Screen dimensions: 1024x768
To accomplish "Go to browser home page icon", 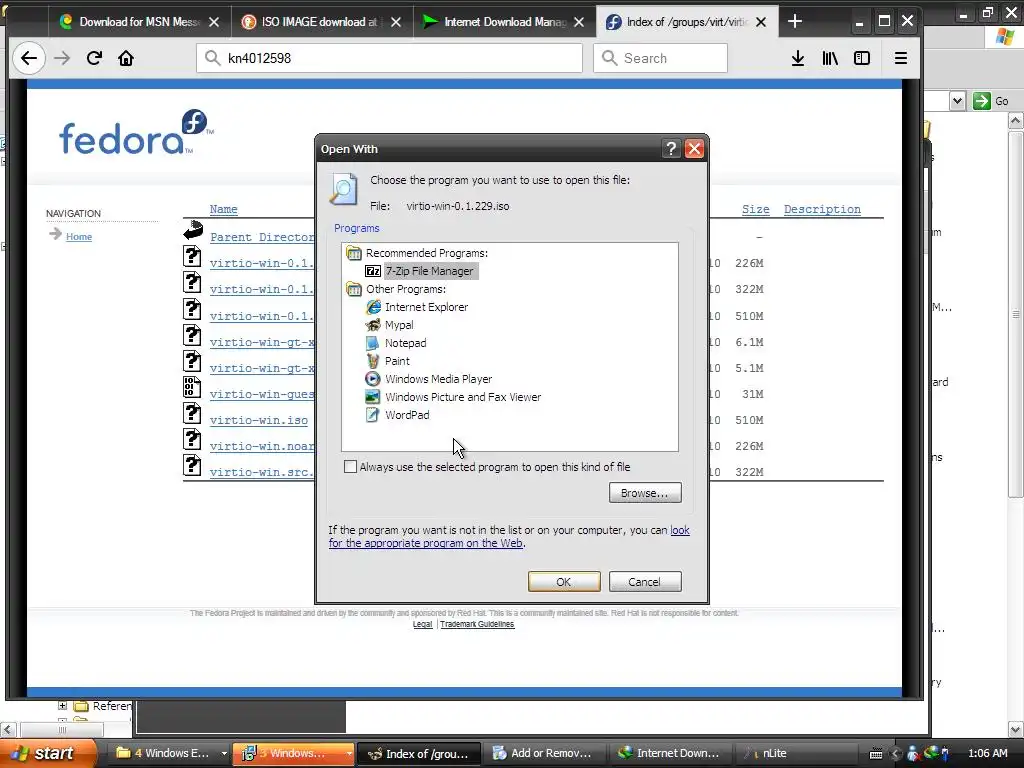I will (126, 58).
